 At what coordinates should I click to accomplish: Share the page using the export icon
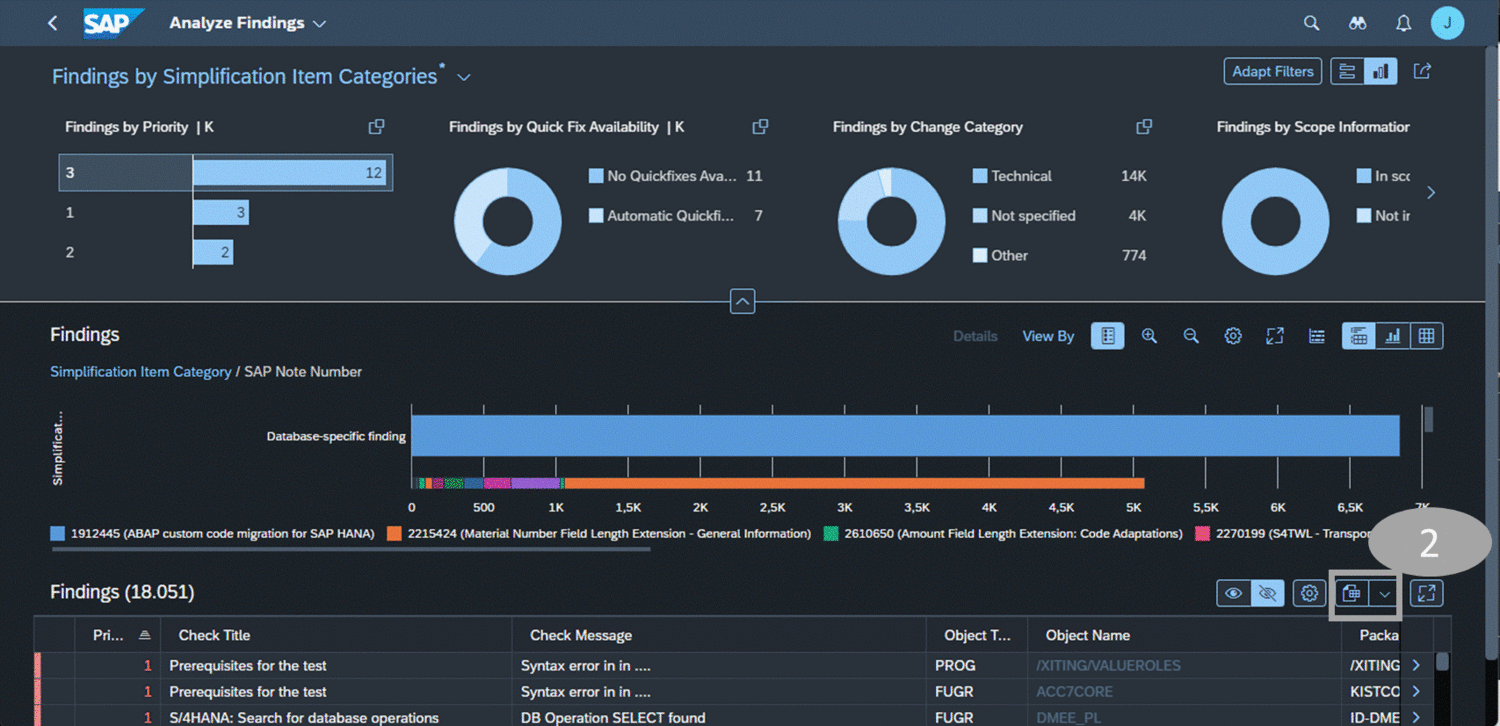tap(1422, 71)
